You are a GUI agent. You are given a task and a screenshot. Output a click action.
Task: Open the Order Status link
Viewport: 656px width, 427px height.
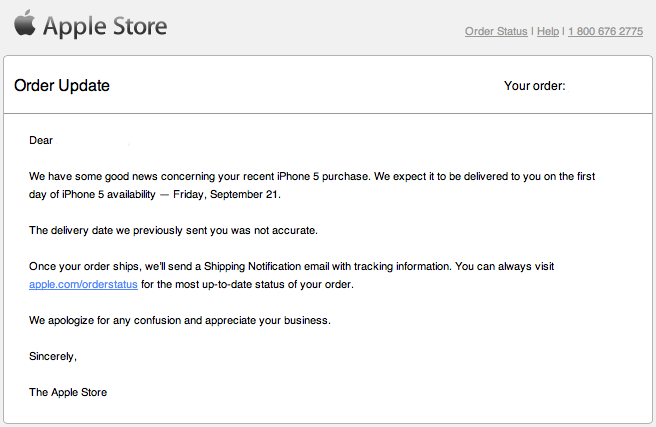[x=496, y=31]
